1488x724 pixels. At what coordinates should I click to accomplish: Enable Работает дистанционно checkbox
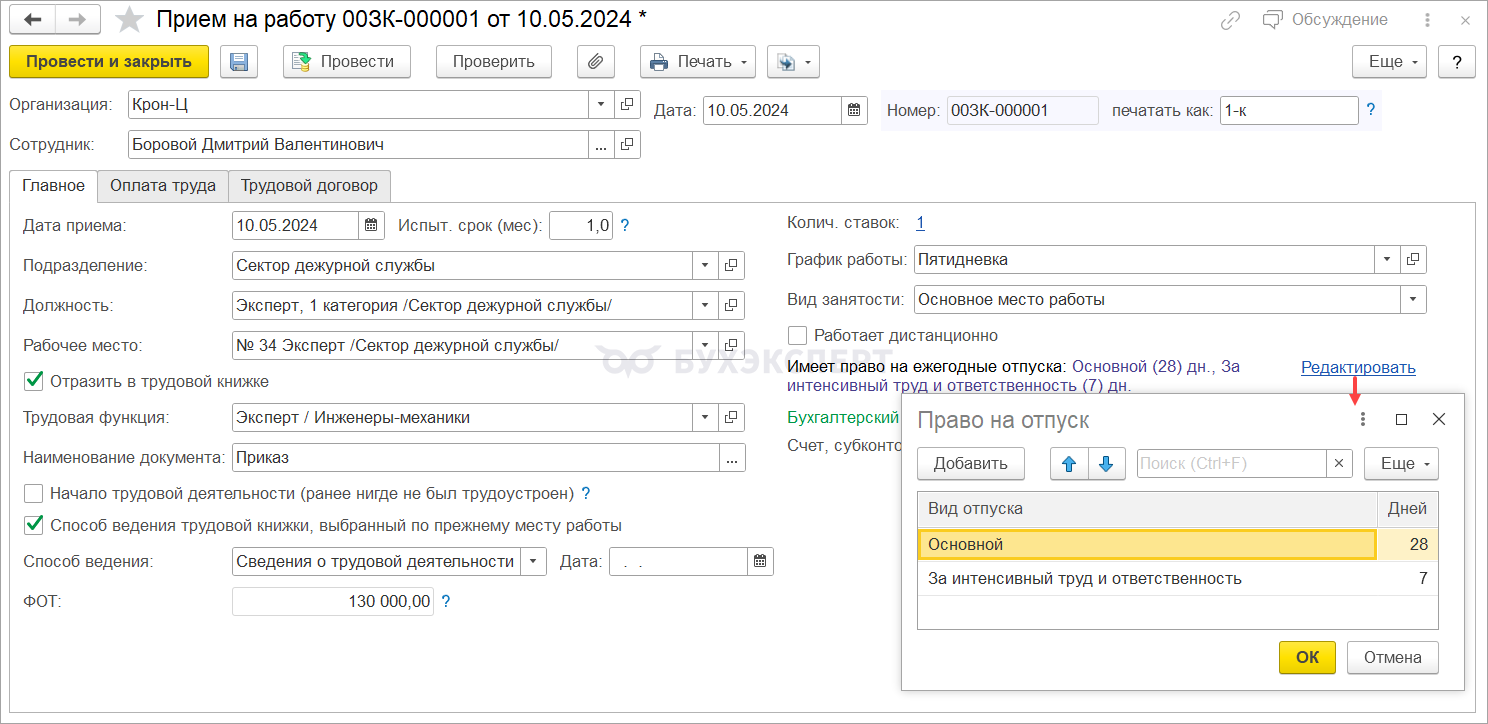(x=797, y=335)
